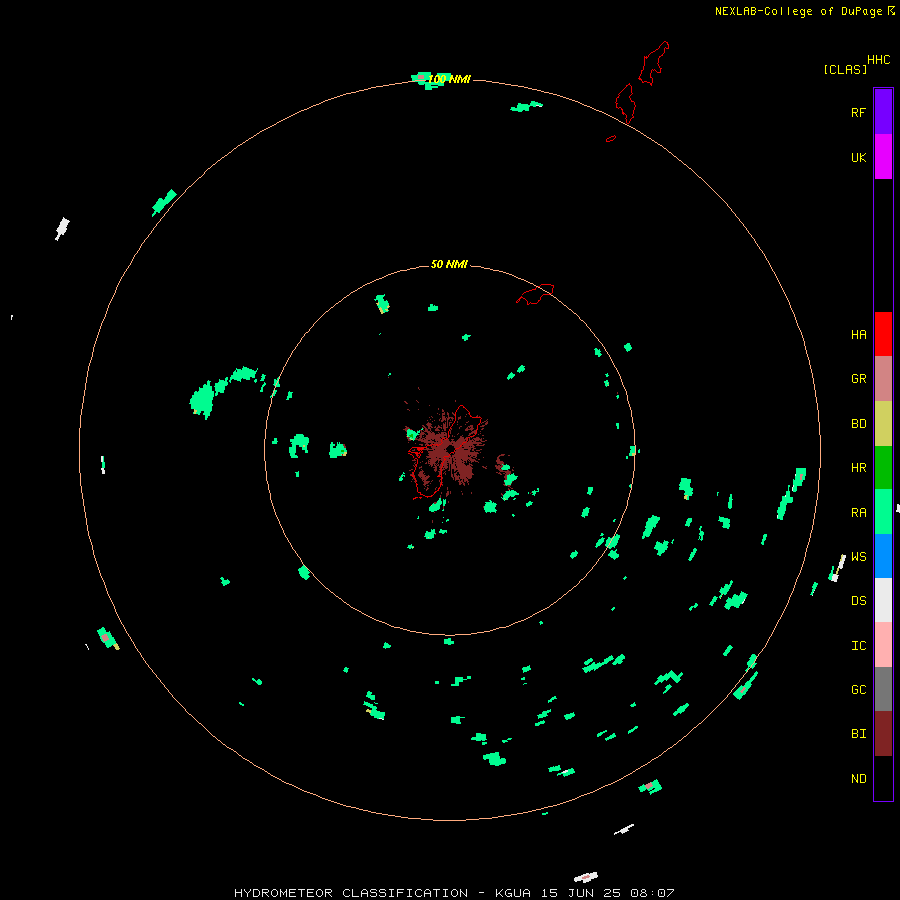Screen dimensions: 900x900
Task: Click the UK magenta legend swatch
Action: tap(883, 157)
